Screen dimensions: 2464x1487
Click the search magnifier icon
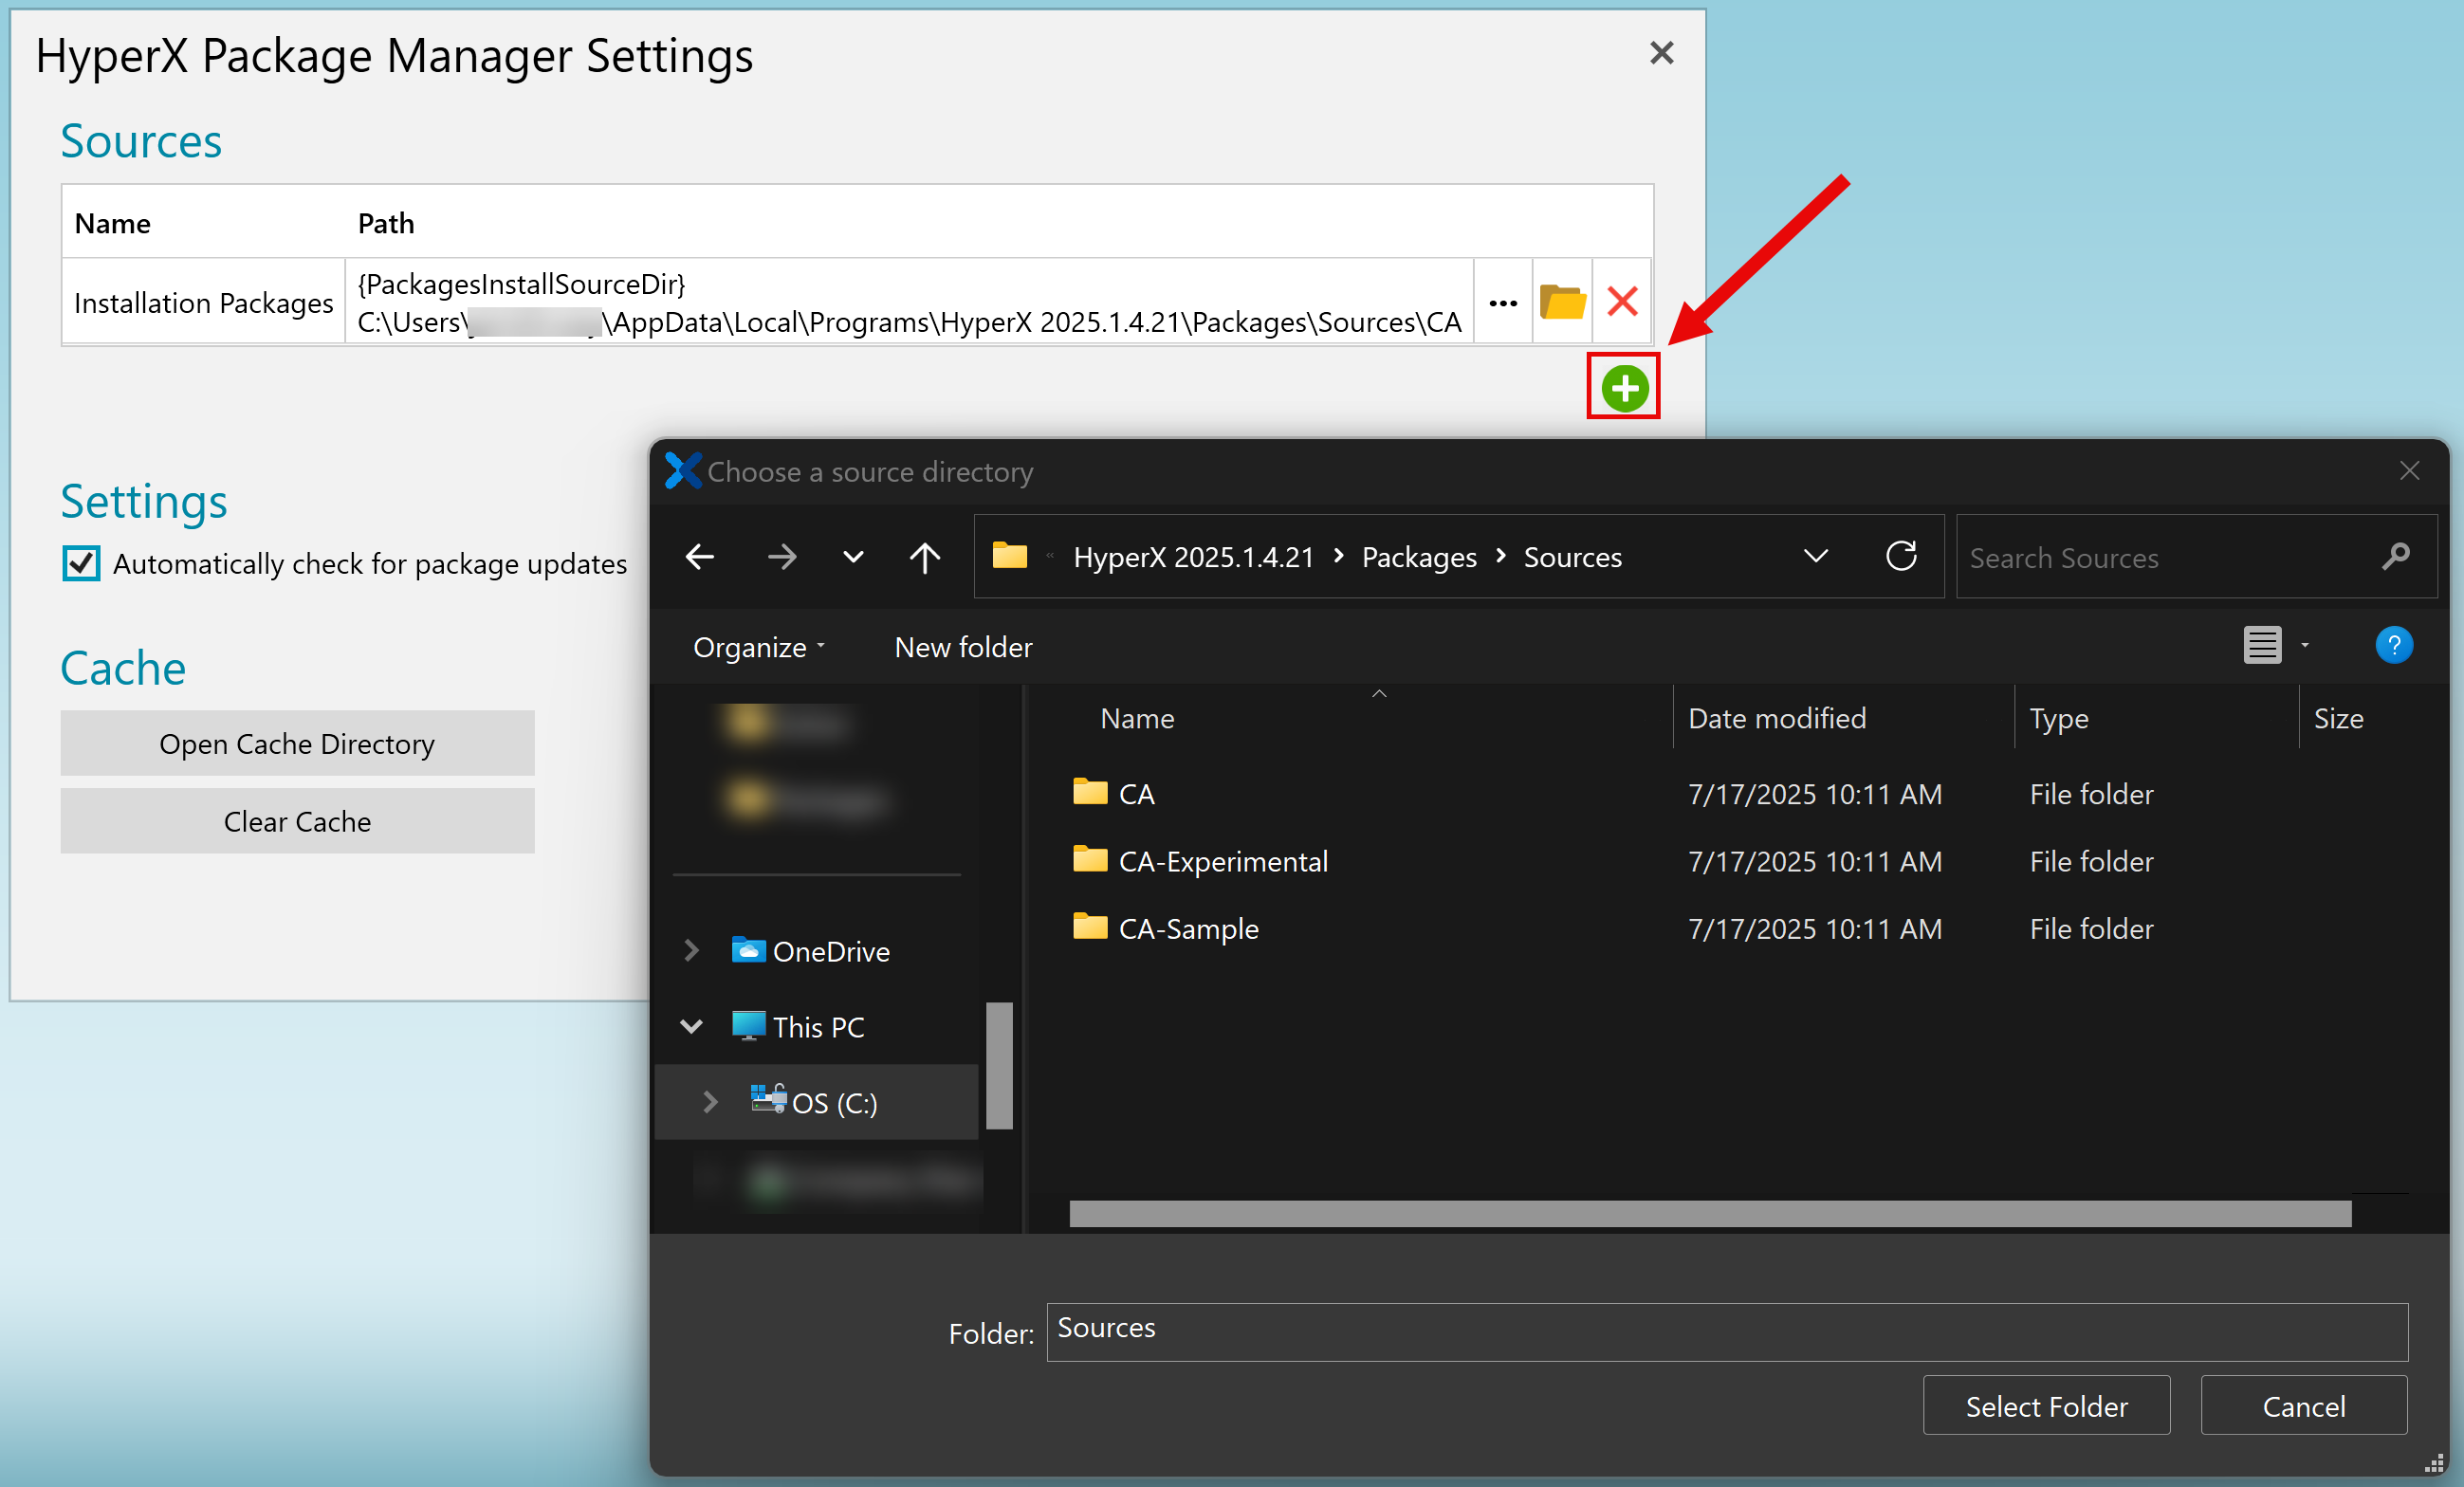click(x=2396, y=556)
